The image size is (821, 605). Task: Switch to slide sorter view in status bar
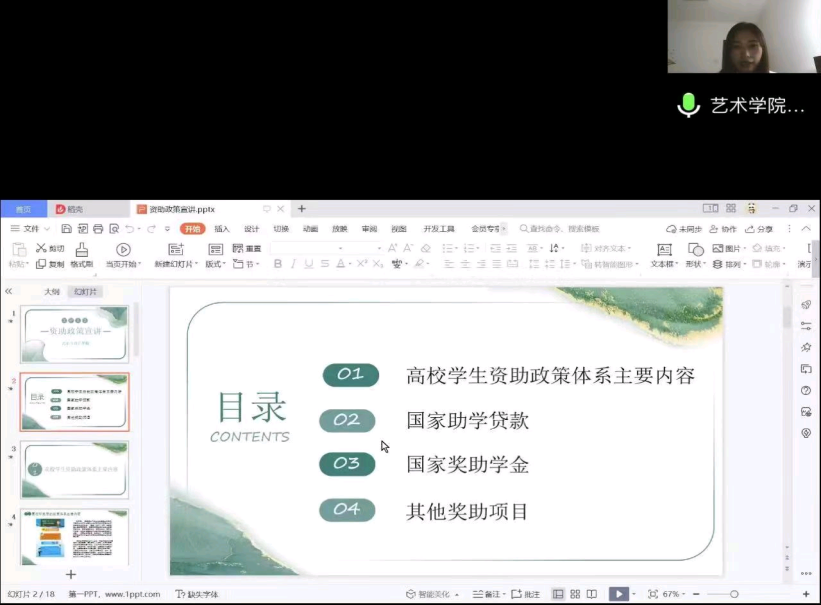tap(575, 594)
